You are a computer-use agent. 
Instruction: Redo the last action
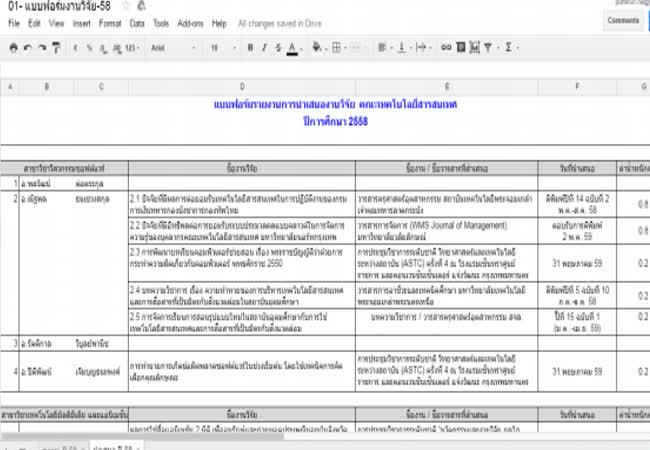(42, 48)
